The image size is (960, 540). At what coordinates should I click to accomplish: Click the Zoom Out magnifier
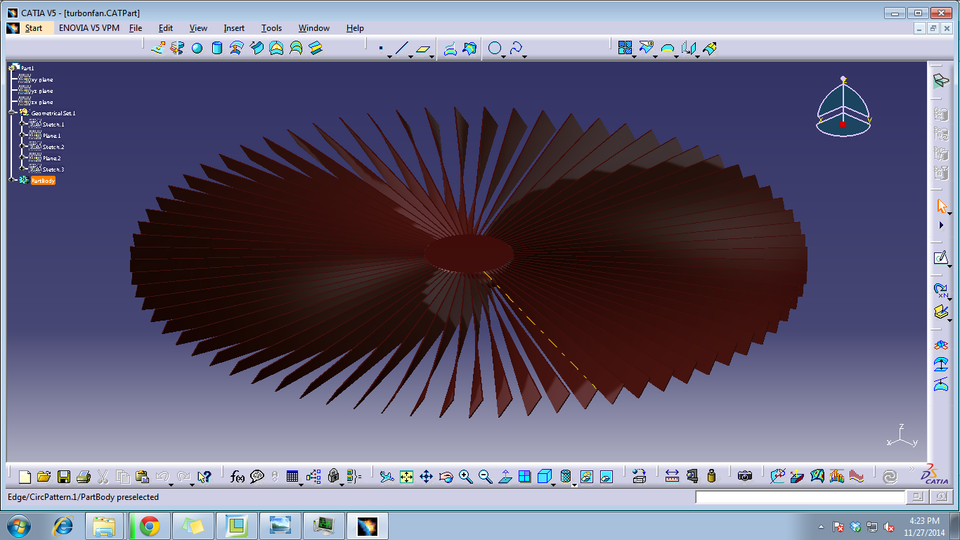click(x=485, y=476)
